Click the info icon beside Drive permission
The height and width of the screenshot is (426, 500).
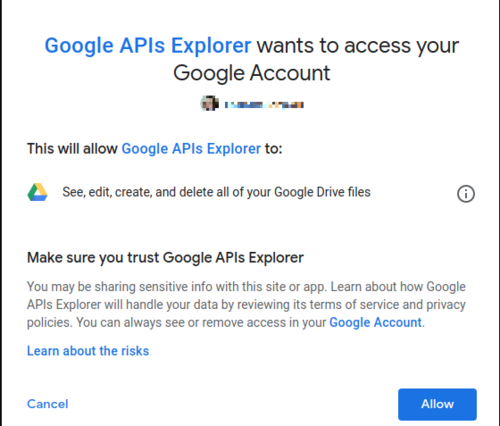pos(466,194)
